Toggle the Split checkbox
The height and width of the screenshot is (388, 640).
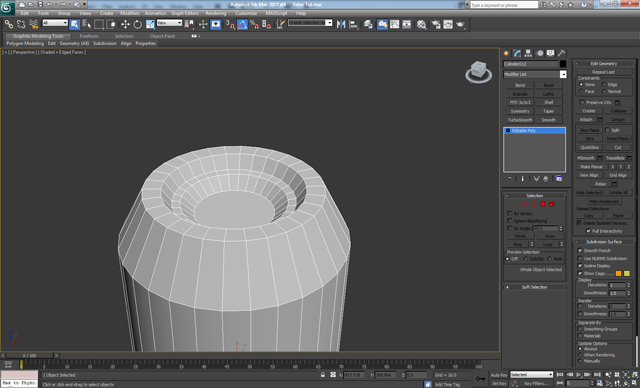(x=607, y=130)
